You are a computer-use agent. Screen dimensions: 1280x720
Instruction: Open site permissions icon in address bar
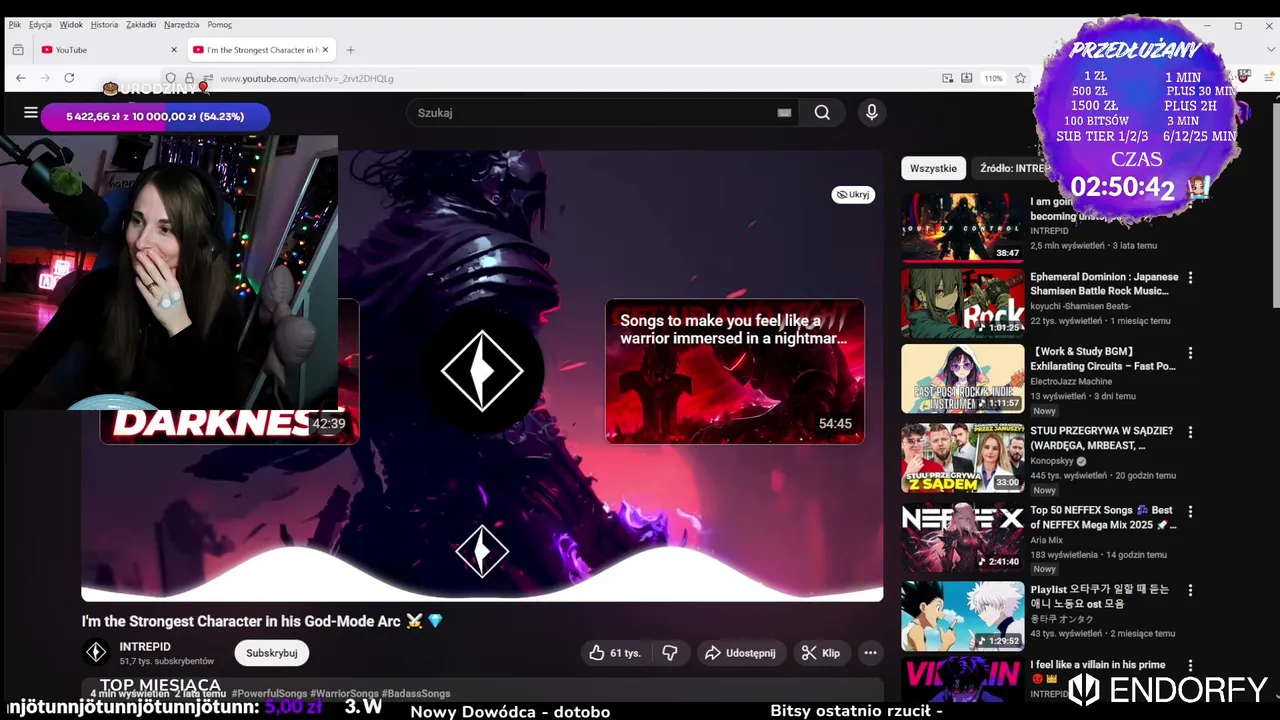coord(207,78)
